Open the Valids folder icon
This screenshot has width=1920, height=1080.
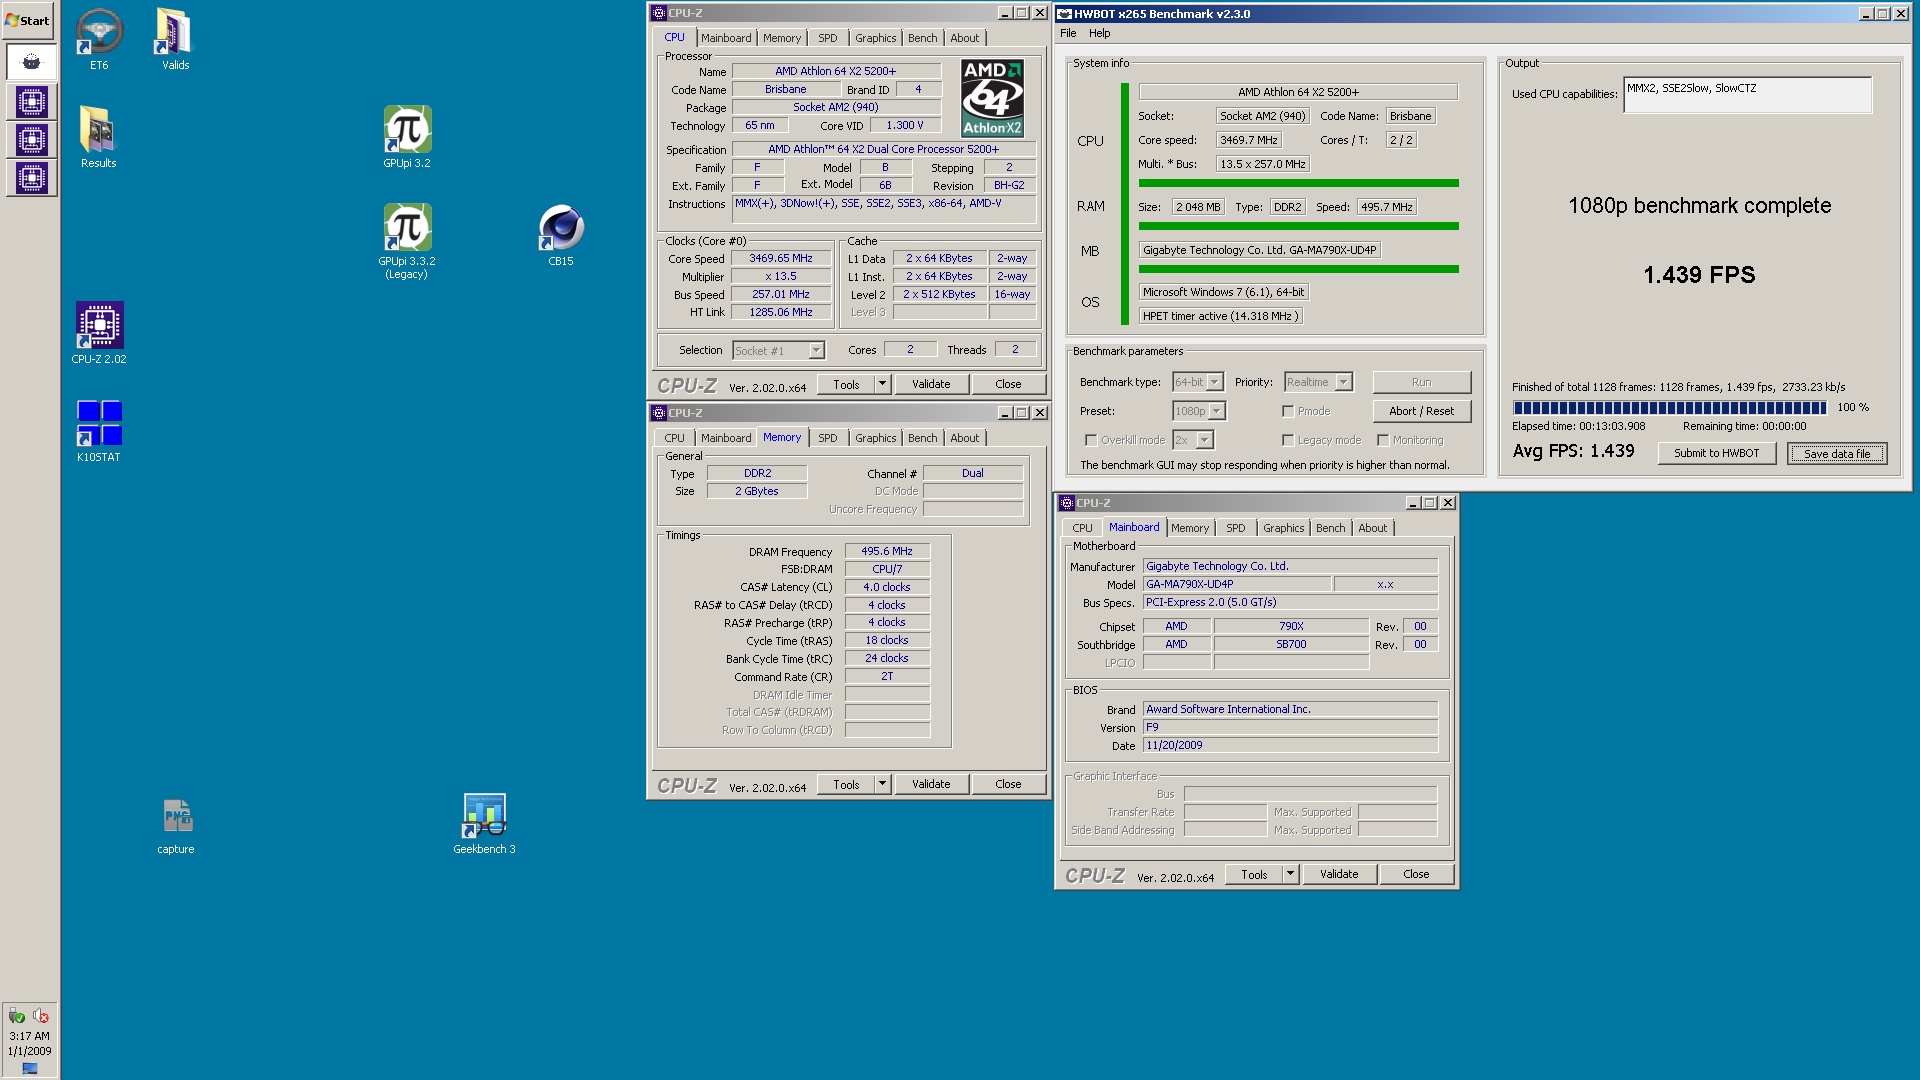point(175,38)
